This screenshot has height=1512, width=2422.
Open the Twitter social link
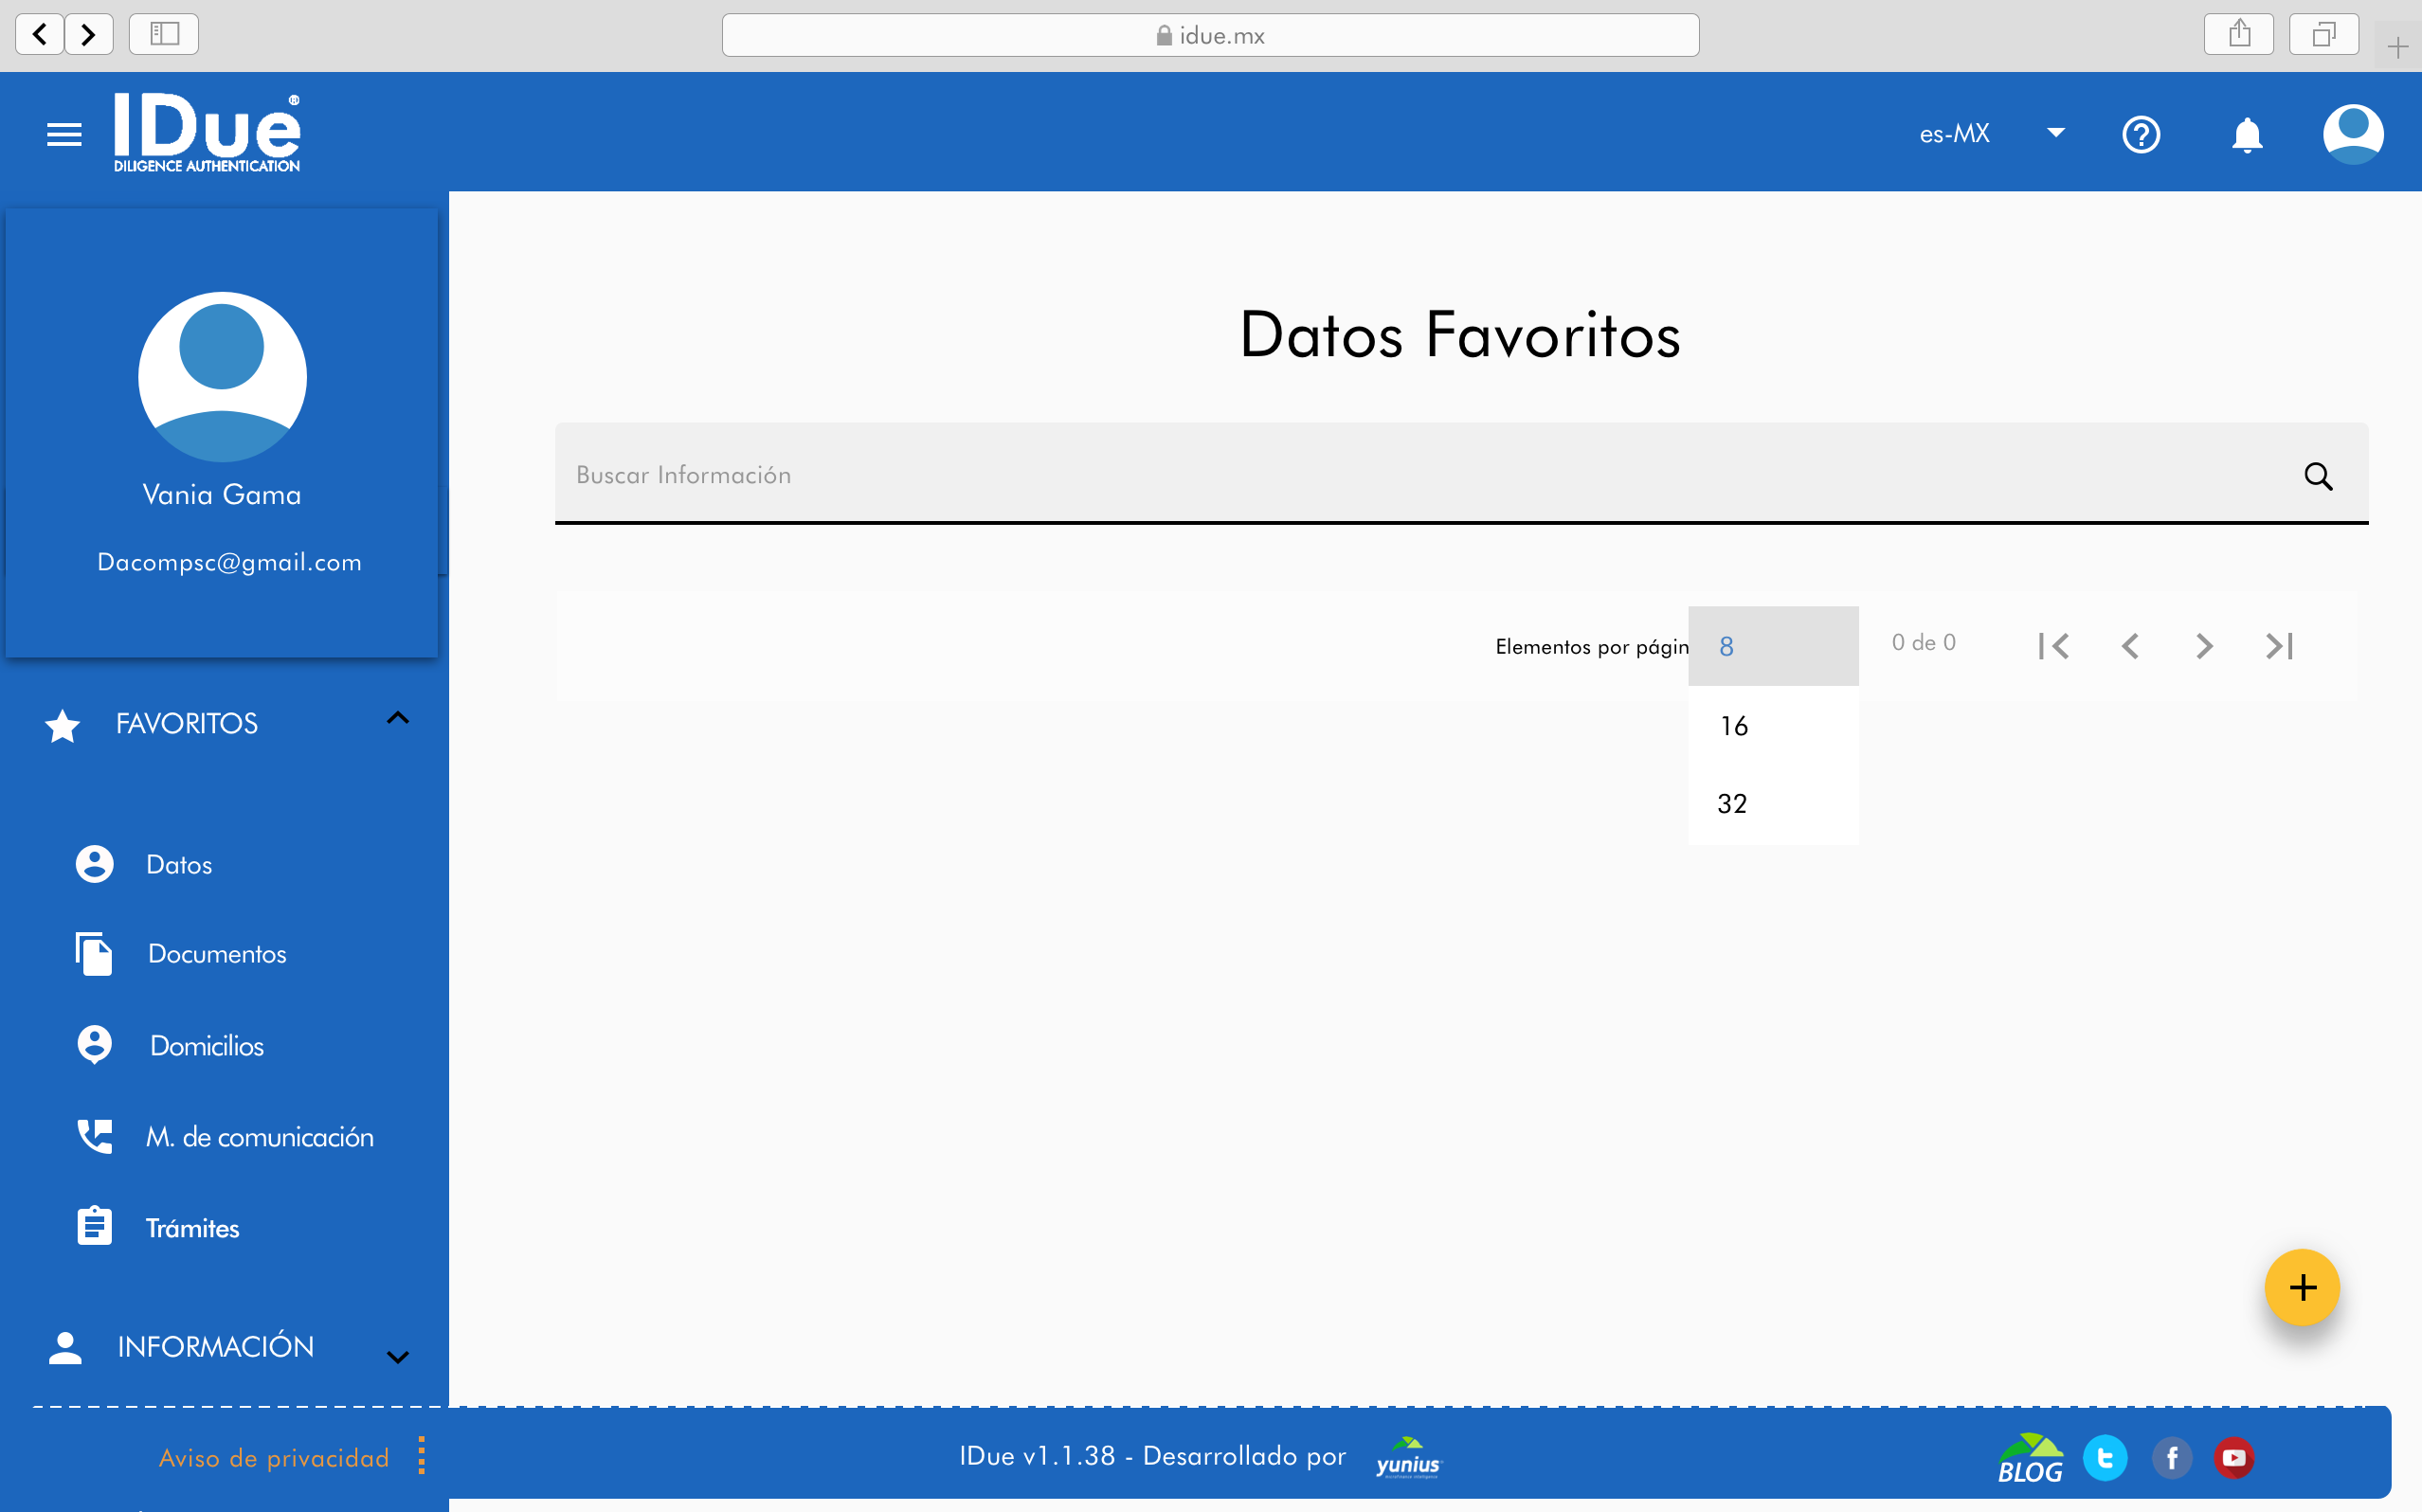(2105, 1458)
